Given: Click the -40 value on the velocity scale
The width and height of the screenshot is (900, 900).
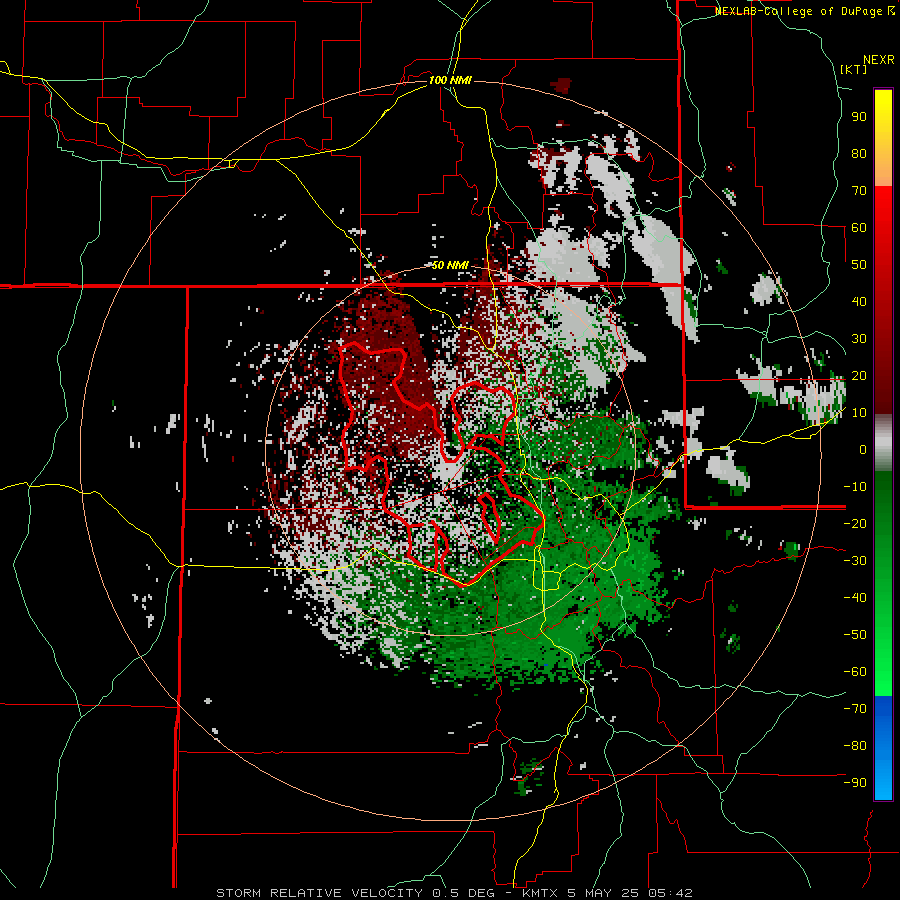Looking at the screenshot, I should click(855, 598).
